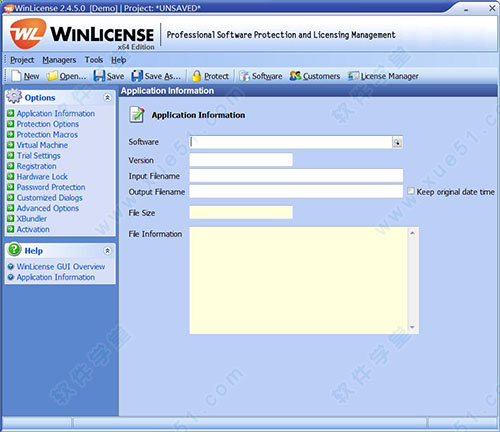Click green arrow icon beside Virtual Machine
The image size is (500, 432).
pyautogui.click(x=11, y=145)
